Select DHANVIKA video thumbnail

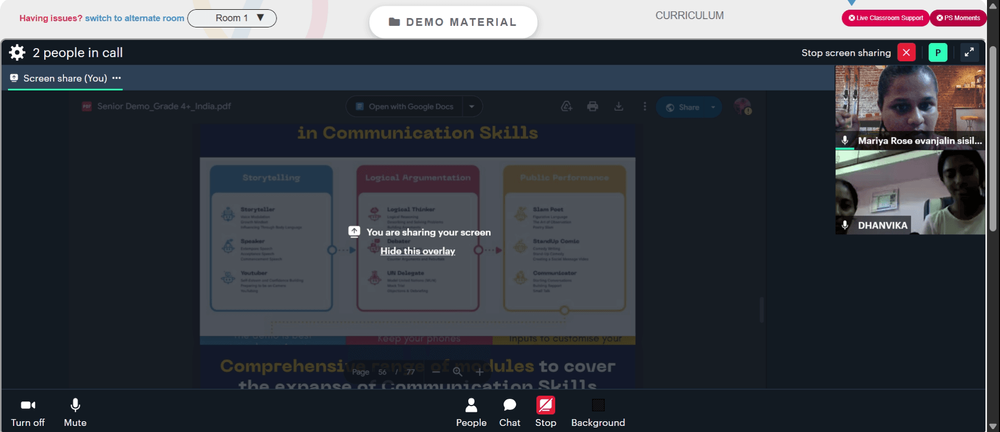click(x=910, y=192)
